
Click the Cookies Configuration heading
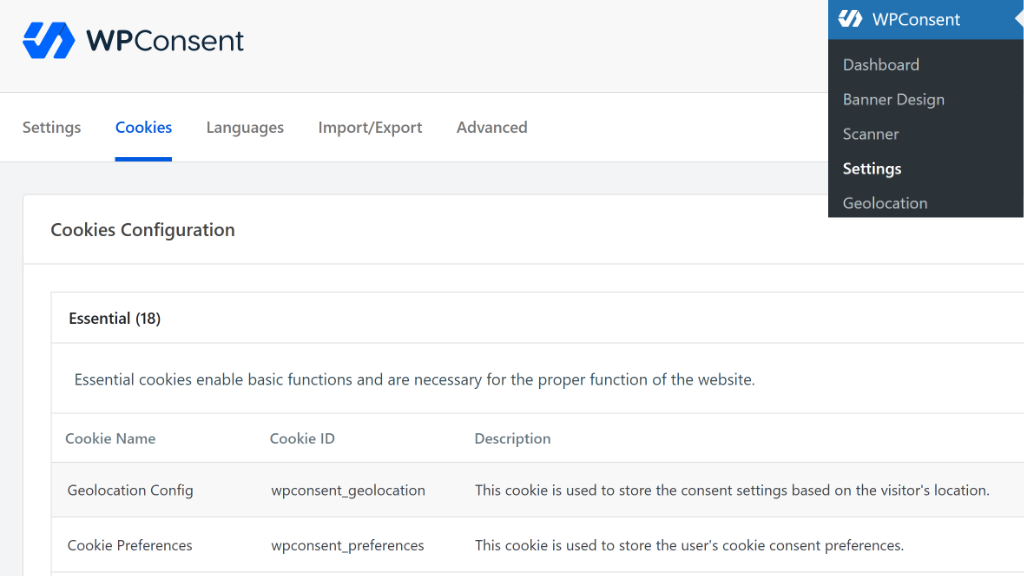[x=143, y=230]
